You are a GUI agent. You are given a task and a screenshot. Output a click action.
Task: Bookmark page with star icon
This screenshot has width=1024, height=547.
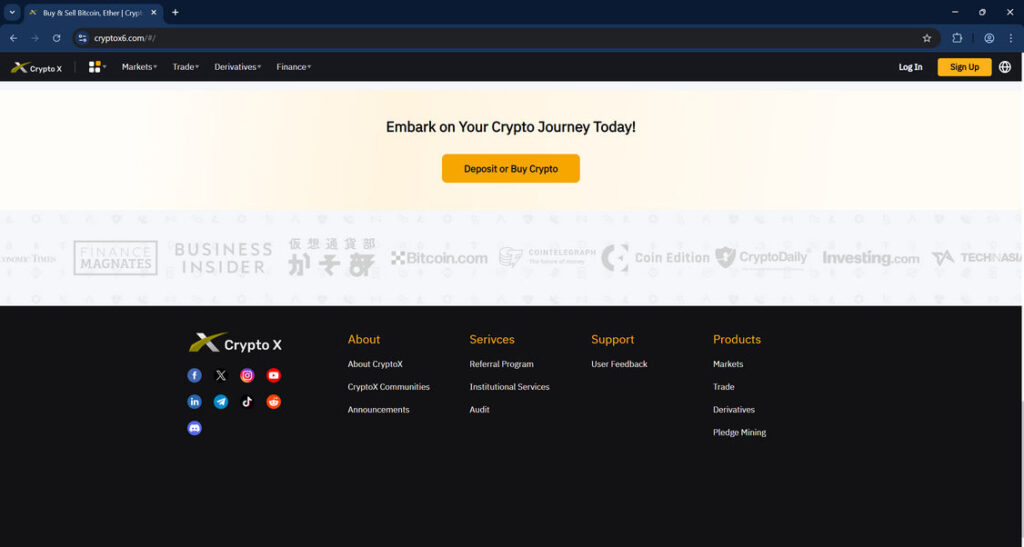pyautogui.click(x=927, y=39)
